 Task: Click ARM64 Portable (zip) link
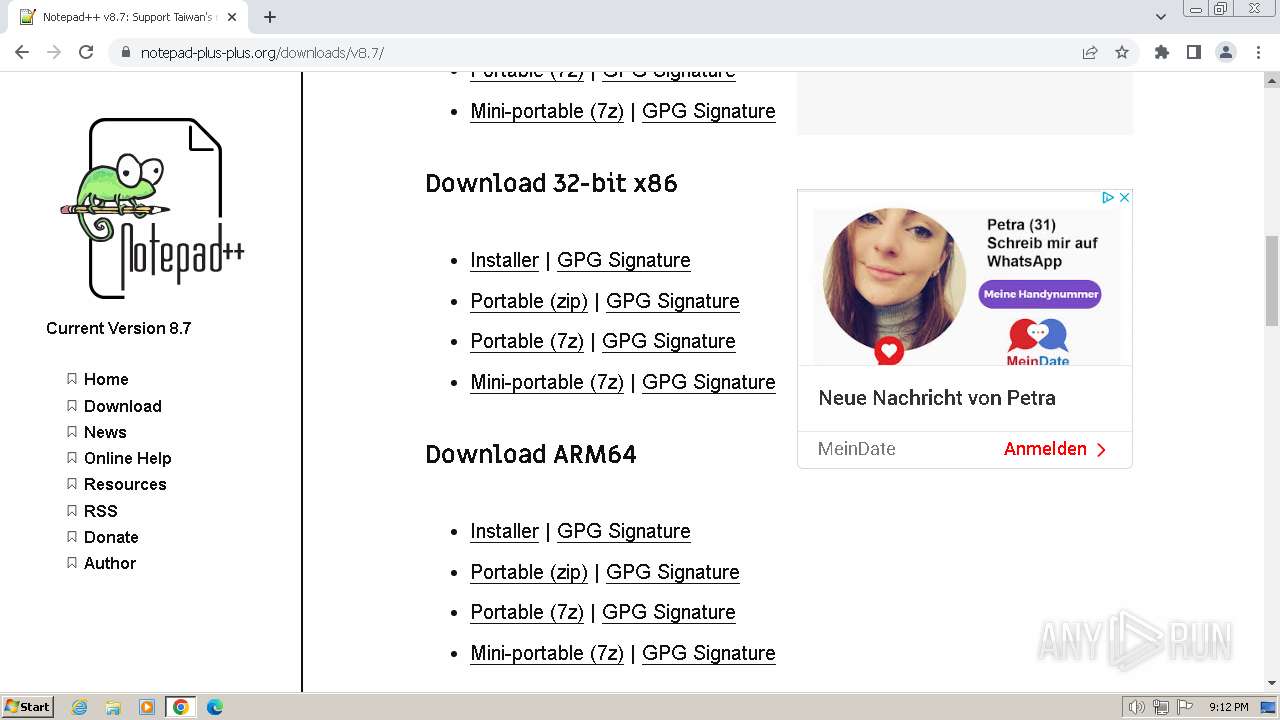[529, 572]
